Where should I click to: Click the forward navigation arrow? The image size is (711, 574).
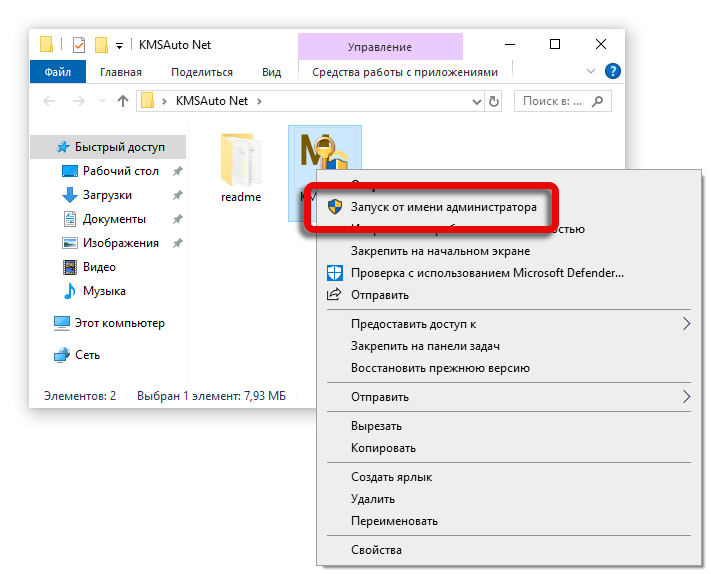pos(79,101)
